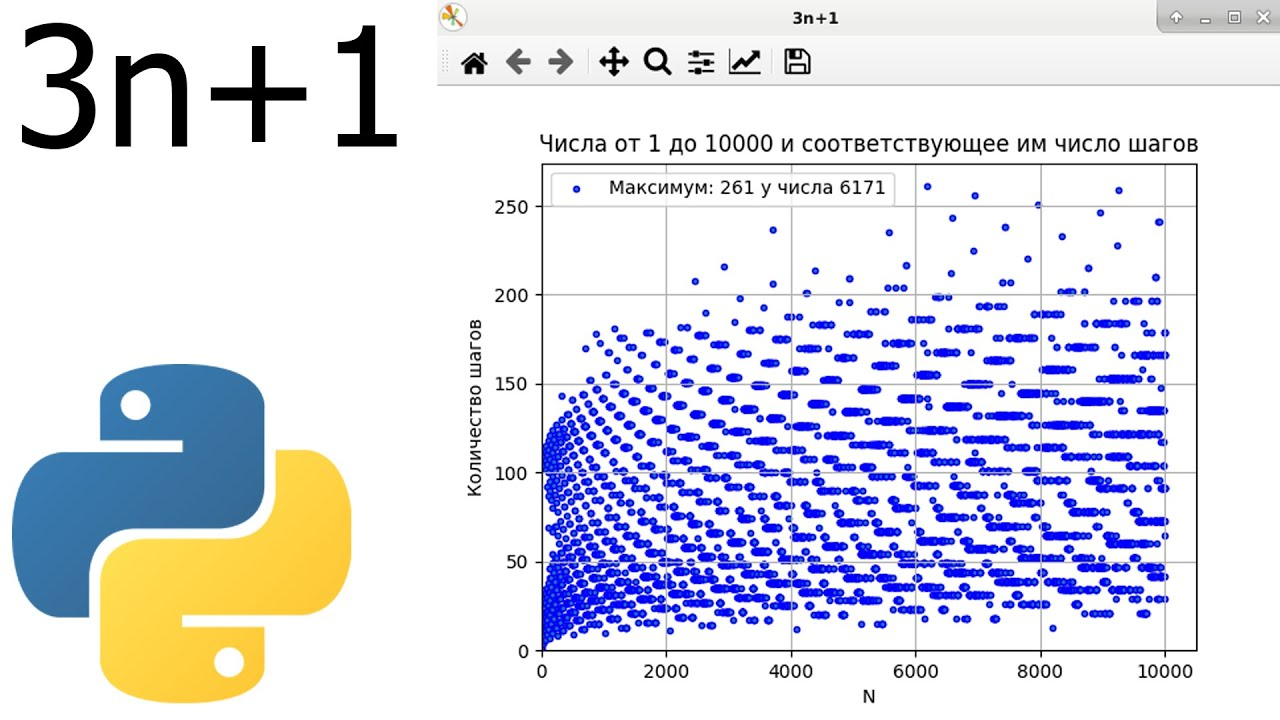Click the matplotlib app icon in title bar

[x=454, y=17]
